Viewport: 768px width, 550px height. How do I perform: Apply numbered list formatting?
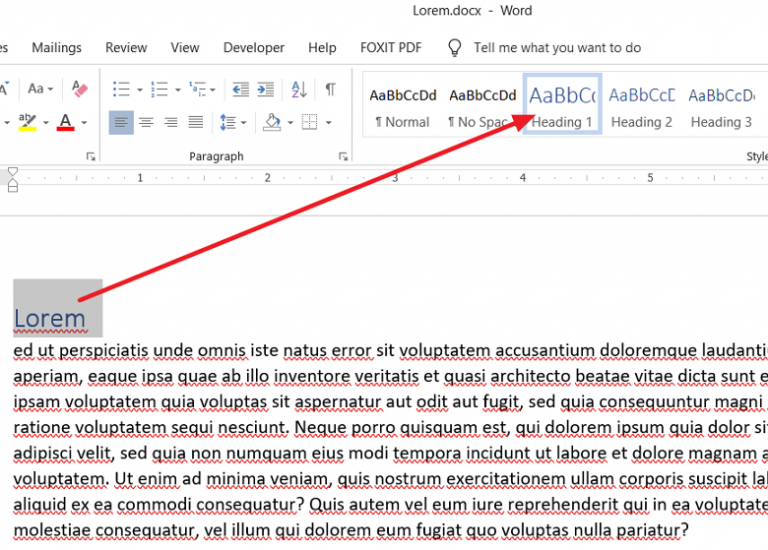160,89
